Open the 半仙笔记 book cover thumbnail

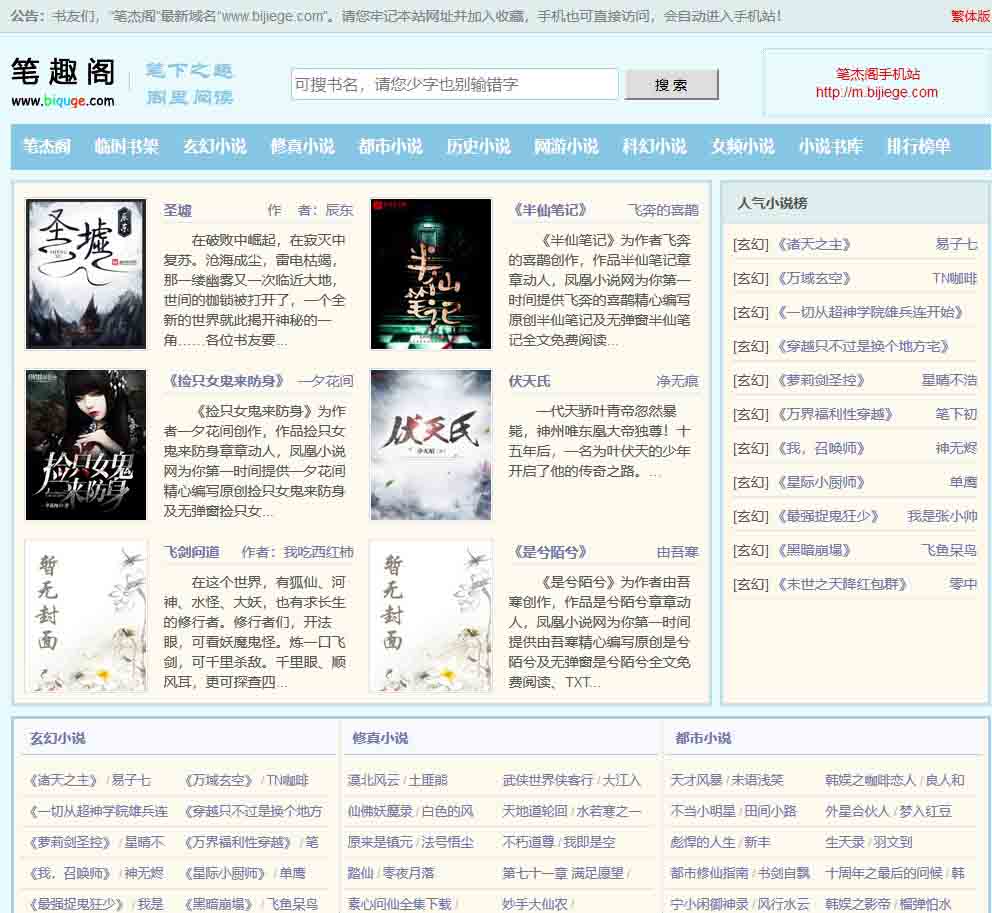pos(431,273)
